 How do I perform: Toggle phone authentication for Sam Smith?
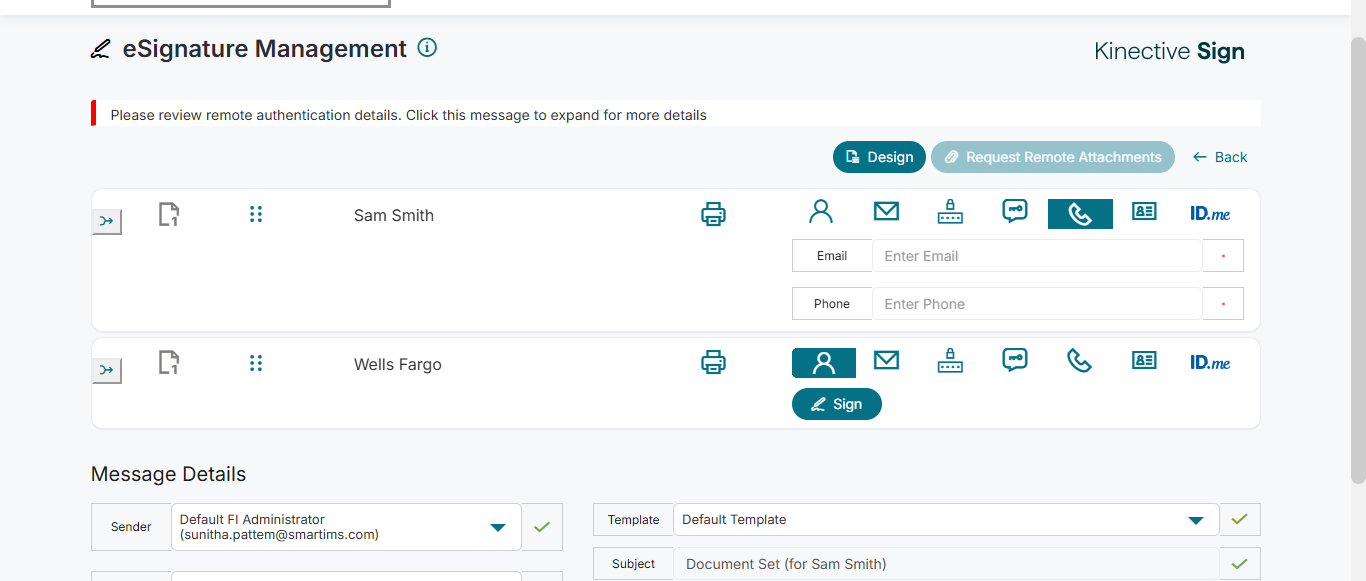pos(1080,214)
